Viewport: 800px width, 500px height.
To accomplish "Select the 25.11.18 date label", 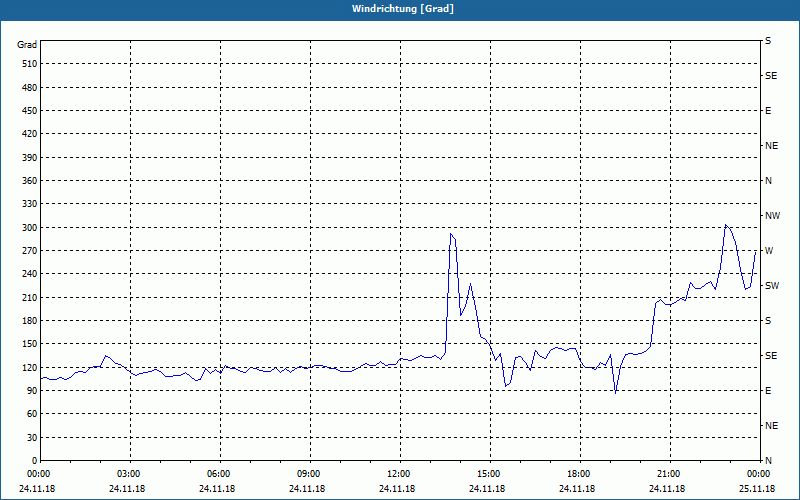I will [x=757, y=489].
